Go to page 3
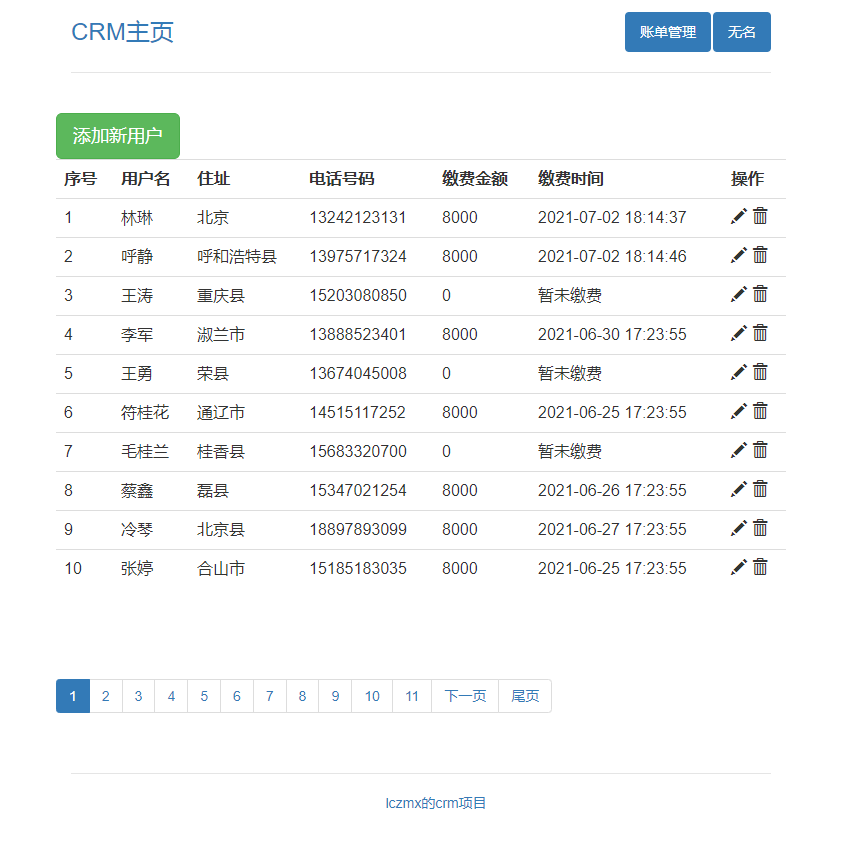 click(138, 696)
